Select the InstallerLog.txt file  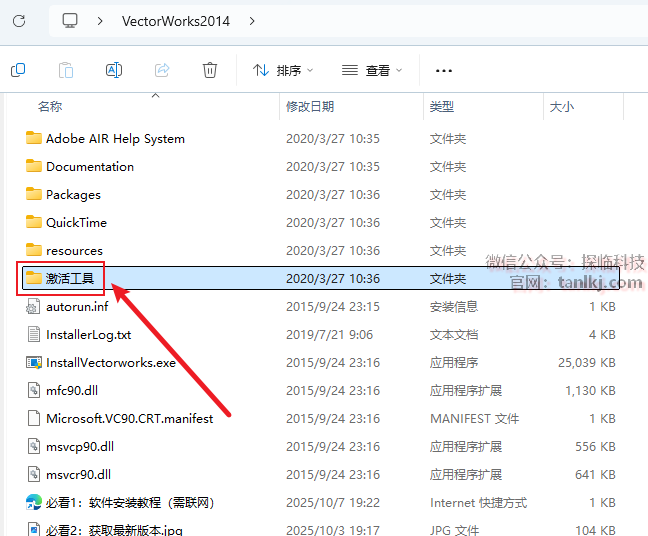point(88,335)
